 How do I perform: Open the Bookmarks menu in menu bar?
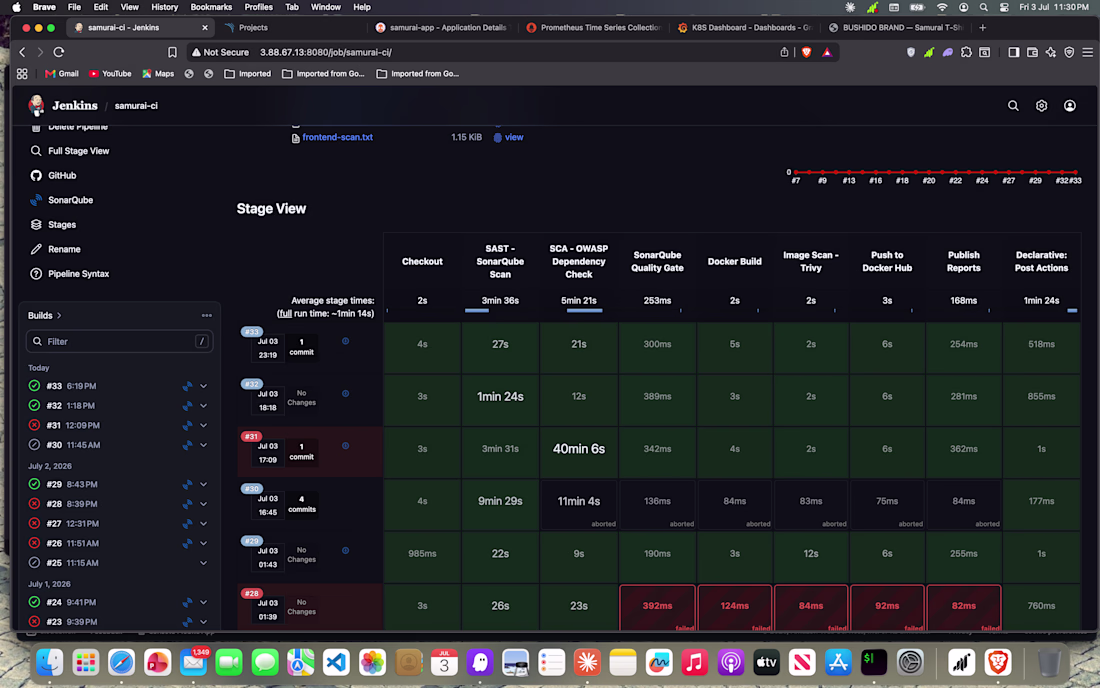tap(211, 7)
